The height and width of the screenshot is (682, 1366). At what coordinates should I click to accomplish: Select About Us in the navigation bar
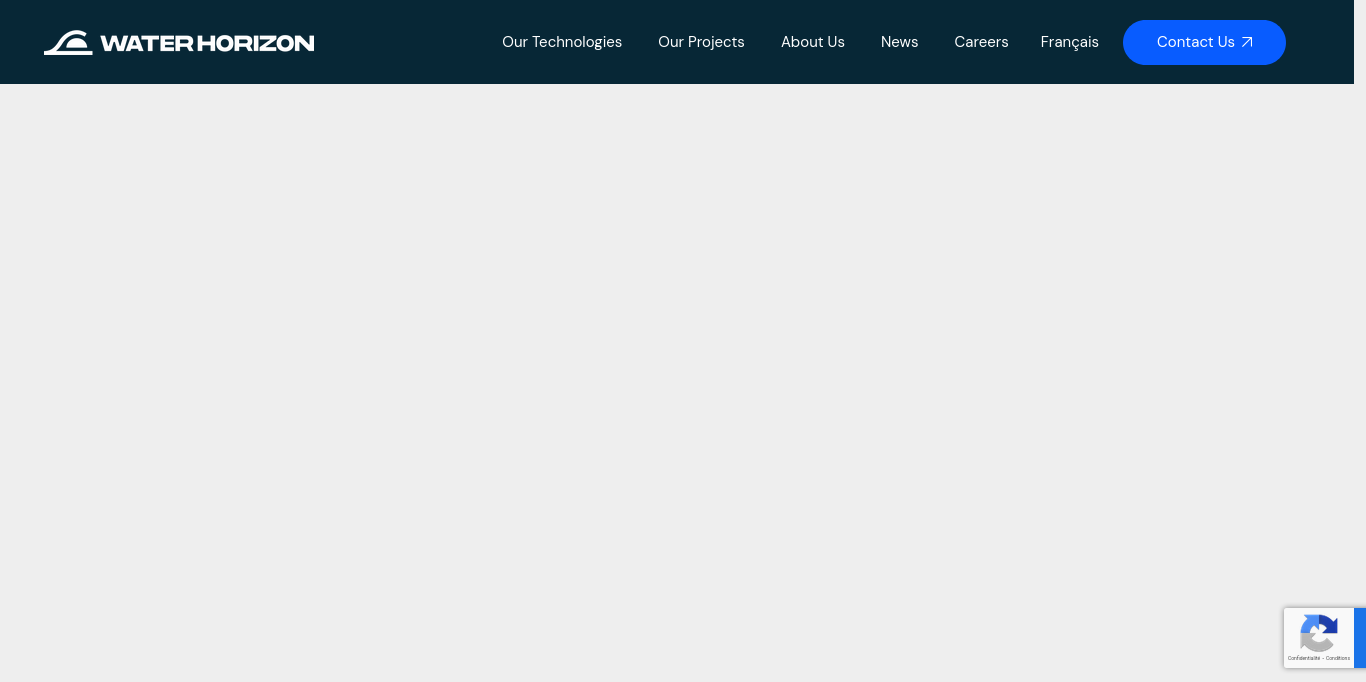[x=812, y=42]
